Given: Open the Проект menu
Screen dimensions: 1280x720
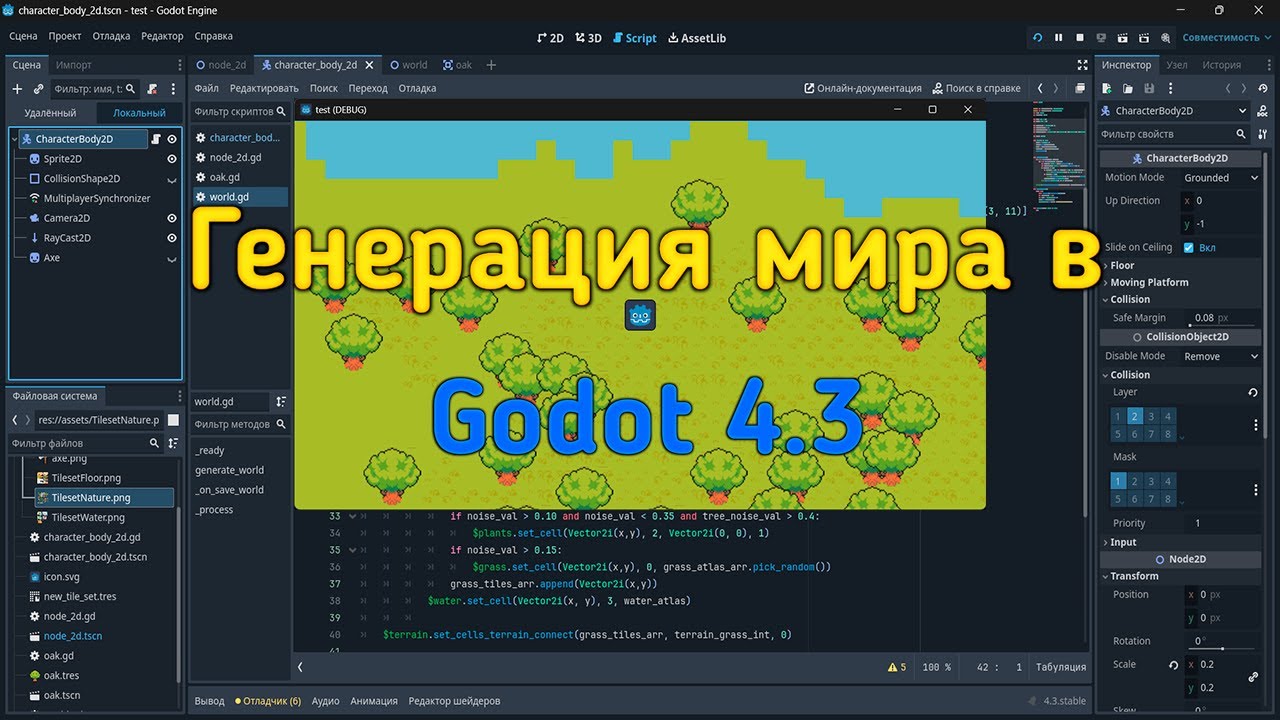Looking at the screenshot, I should coord(65,36).
